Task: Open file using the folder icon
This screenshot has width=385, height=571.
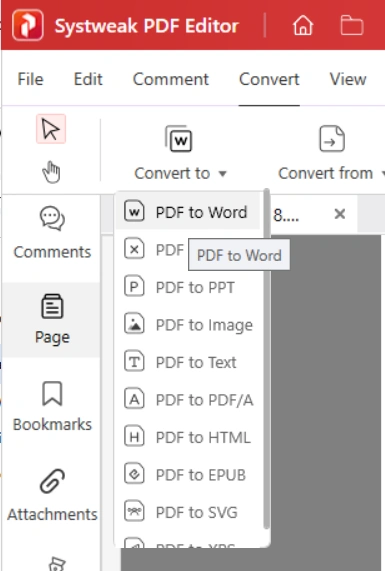Action: pyautogui.click(x=351, y=25)
